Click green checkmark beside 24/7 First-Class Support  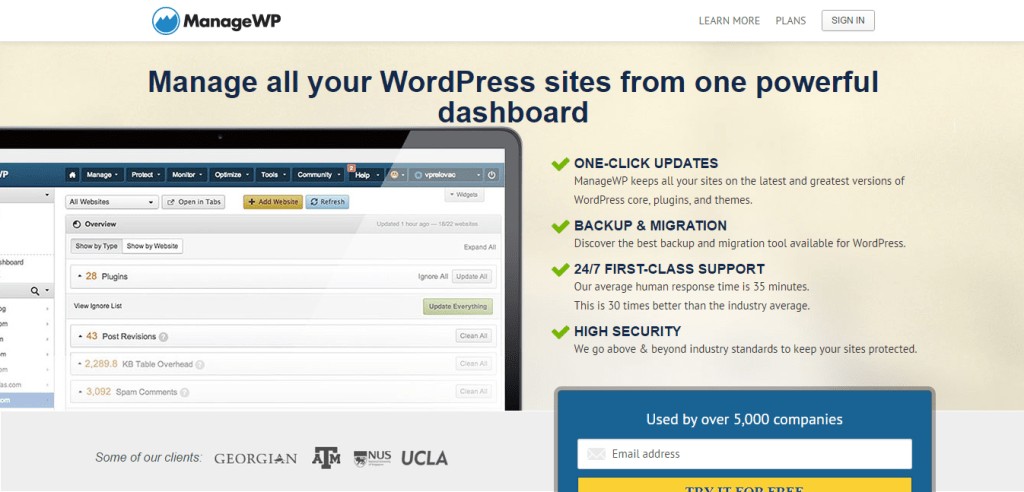560,269
